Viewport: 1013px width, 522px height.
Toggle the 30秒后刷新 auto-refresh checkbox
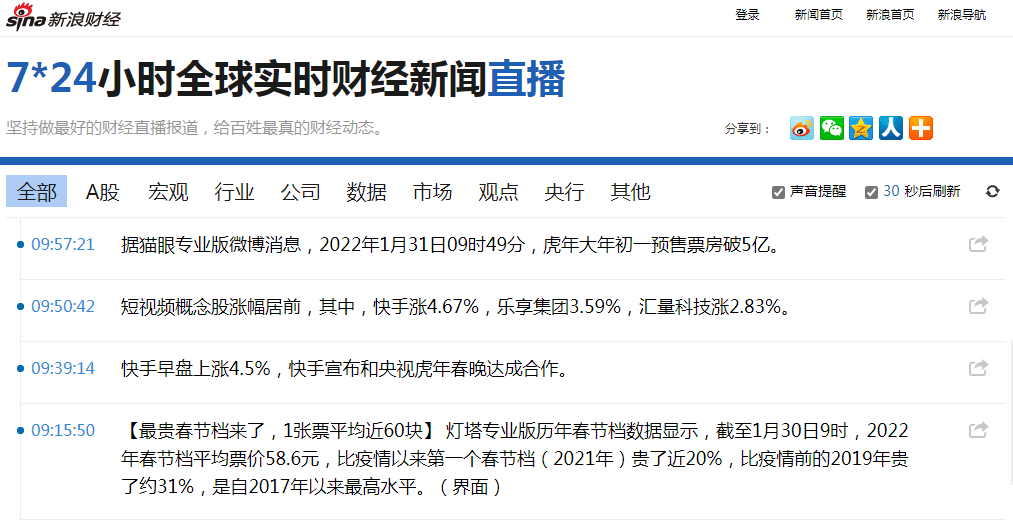click(x=872, y=192)
